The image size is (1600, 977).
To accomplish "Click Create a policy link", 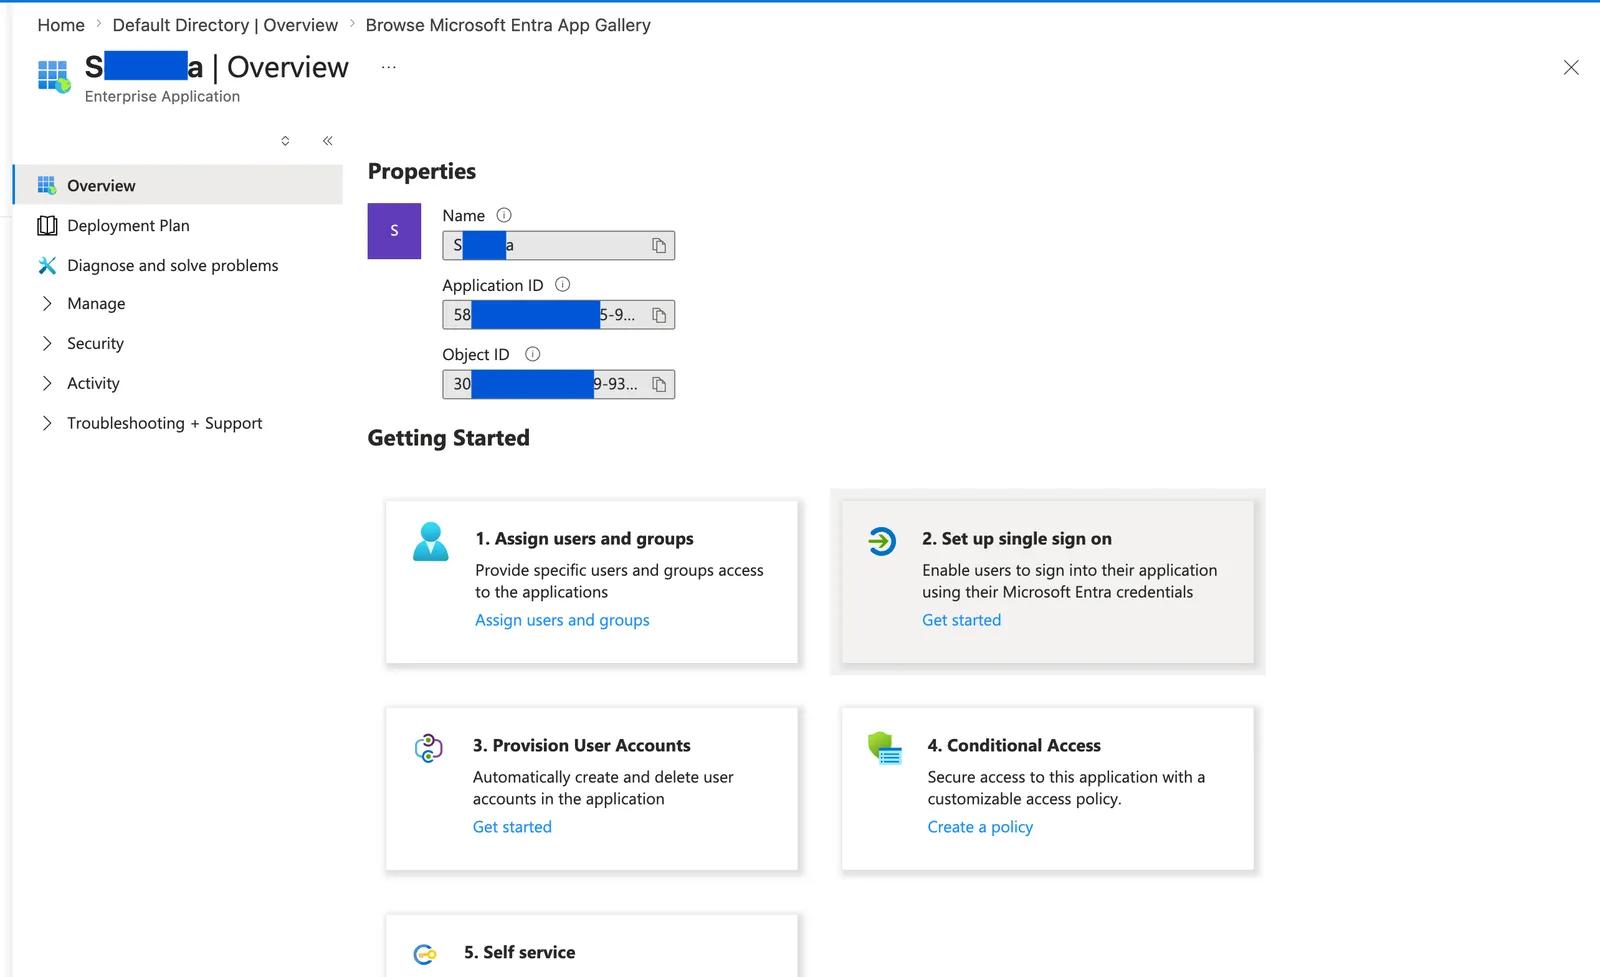I will [x=980, y=827].
